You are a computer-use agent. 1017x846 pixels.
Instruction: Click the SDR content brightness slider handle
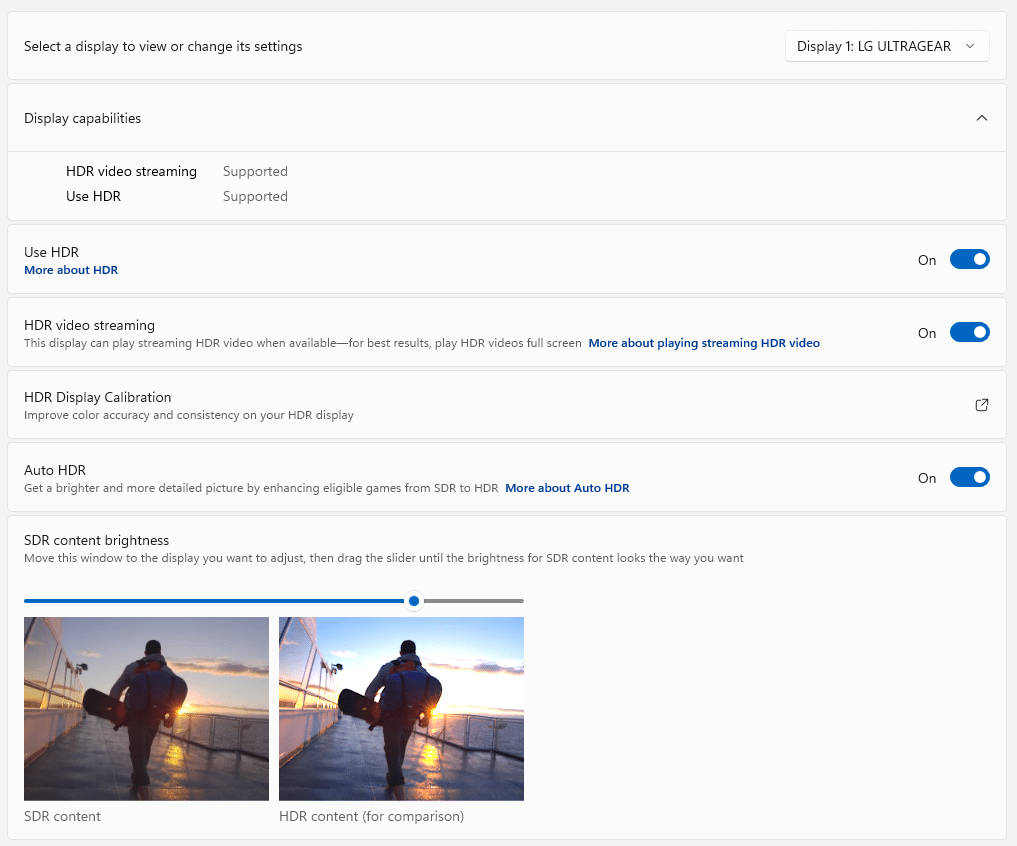pos(414,601)
